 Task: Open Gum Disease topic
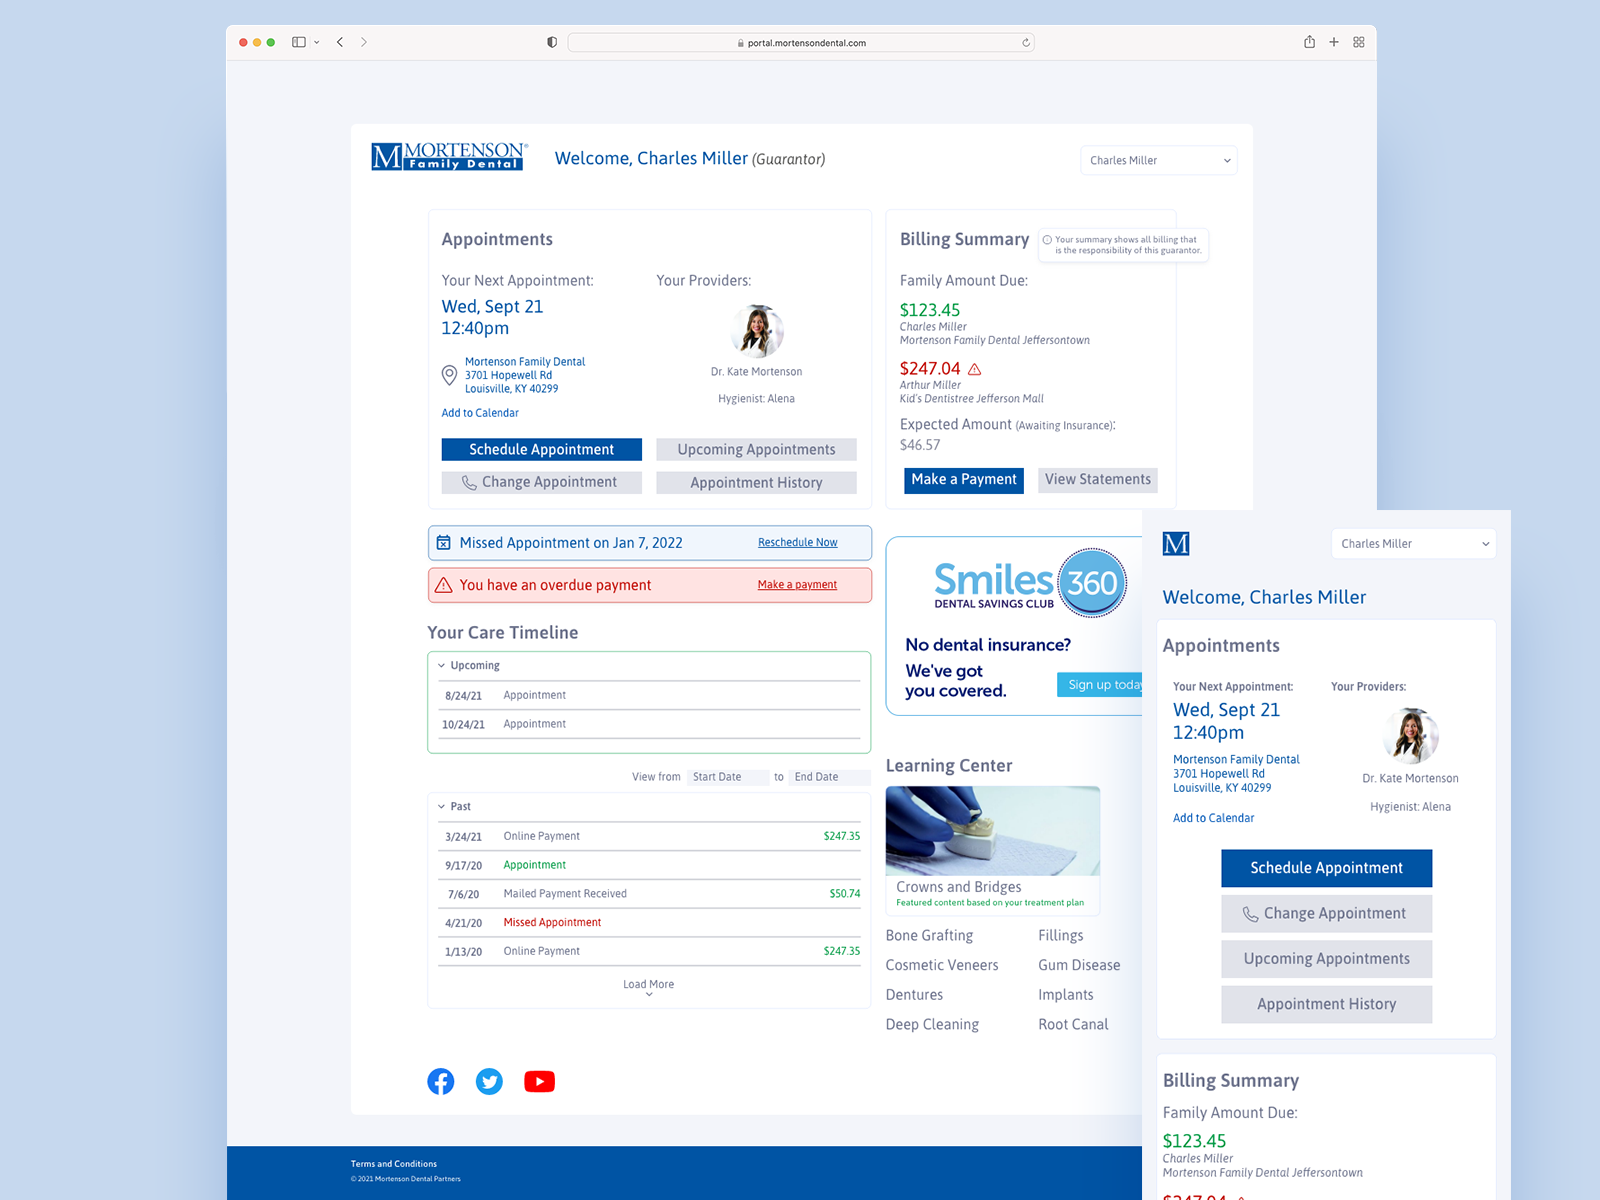(1079, 966)
